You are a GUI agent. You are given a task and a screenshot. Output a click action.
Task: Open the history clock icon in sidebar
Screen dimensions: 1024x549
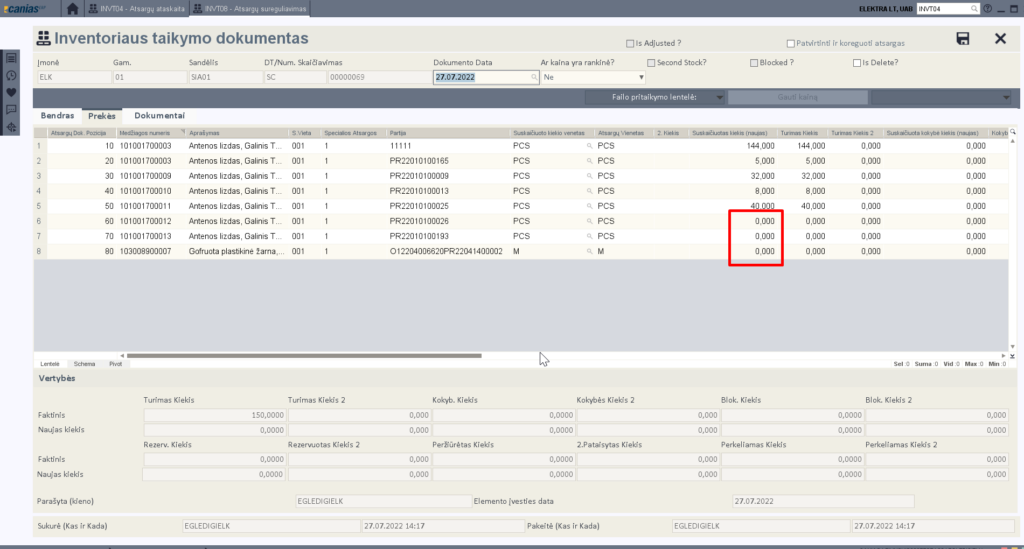point(11,75)
